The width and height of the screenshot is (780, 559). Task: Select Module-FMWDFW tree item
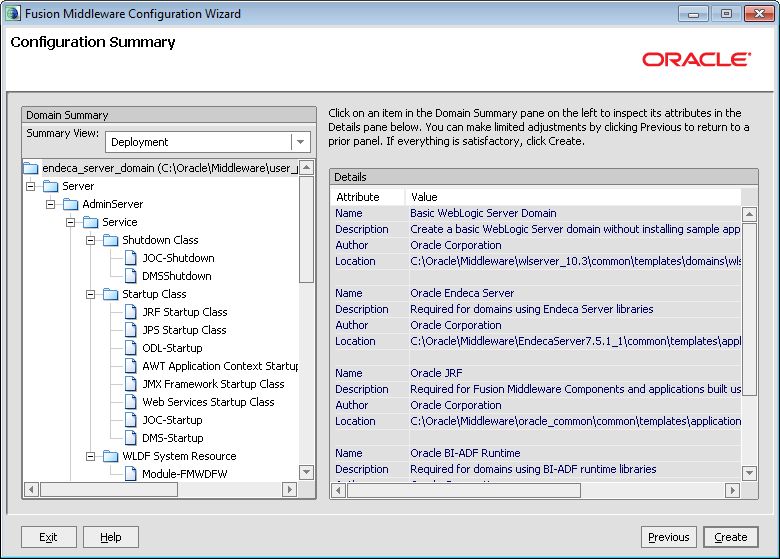(x=185, y=474)
